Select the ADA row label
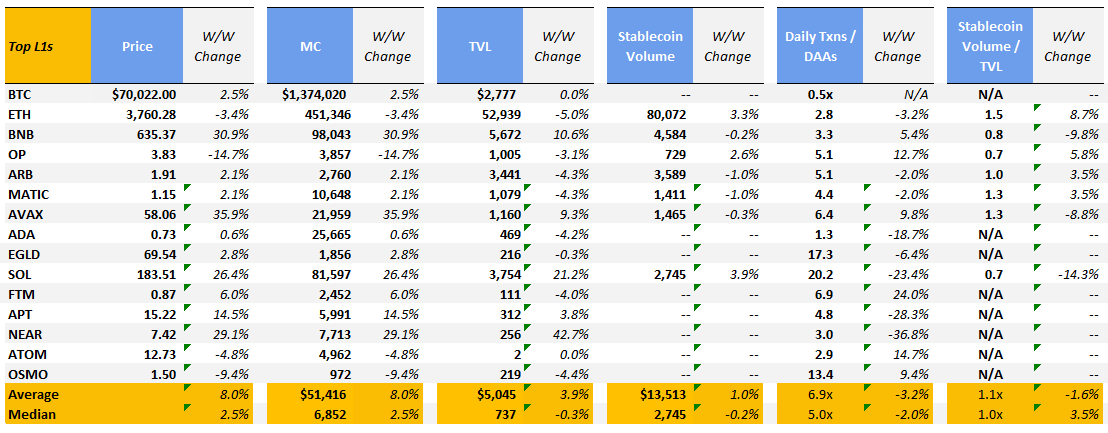This screenshot has width=1108, height=433. pyautogui.click(x=20, y=234)
